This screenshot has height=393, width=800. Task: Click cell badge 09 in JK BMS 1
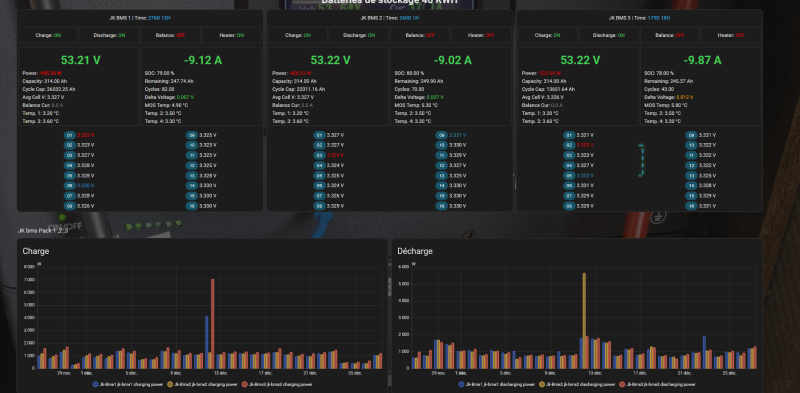click(x=191, y=135)
